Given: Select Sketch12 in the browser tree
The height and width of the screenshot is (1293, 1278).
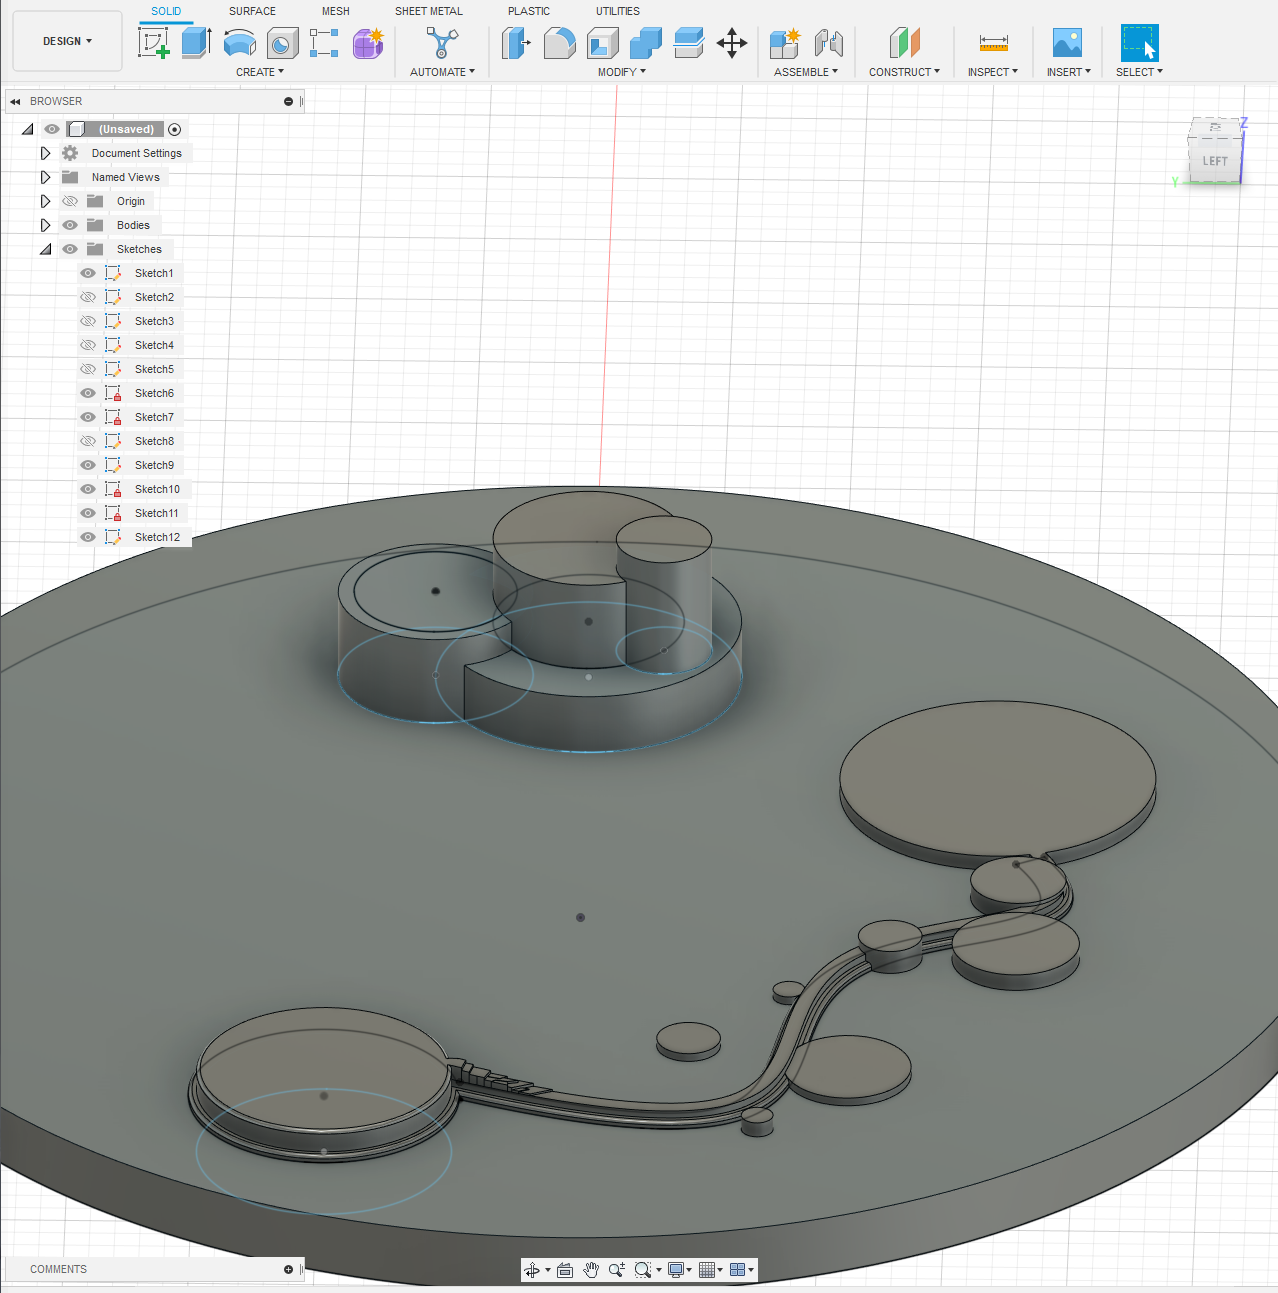Looking at the screenshot, I should click(157, 537).
